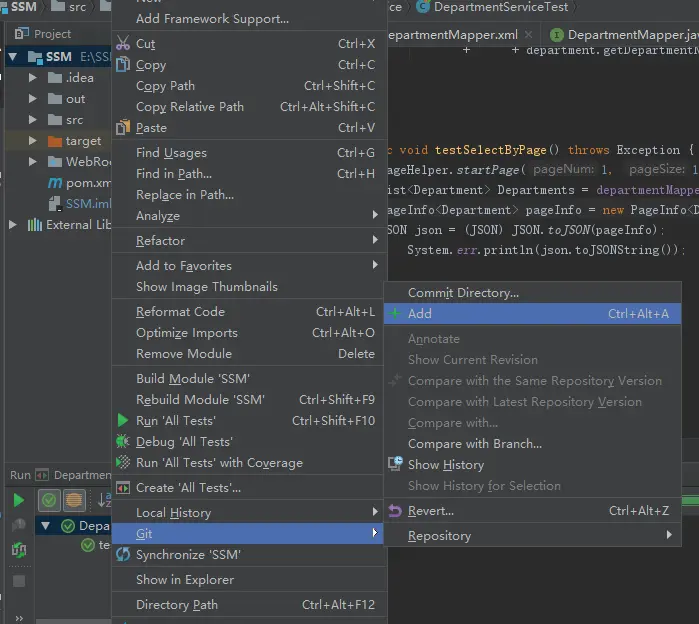This screenshot has height=624, width=699.
Task: Expand the target folder
Action: pyautogui.click(x=33, y=140)
